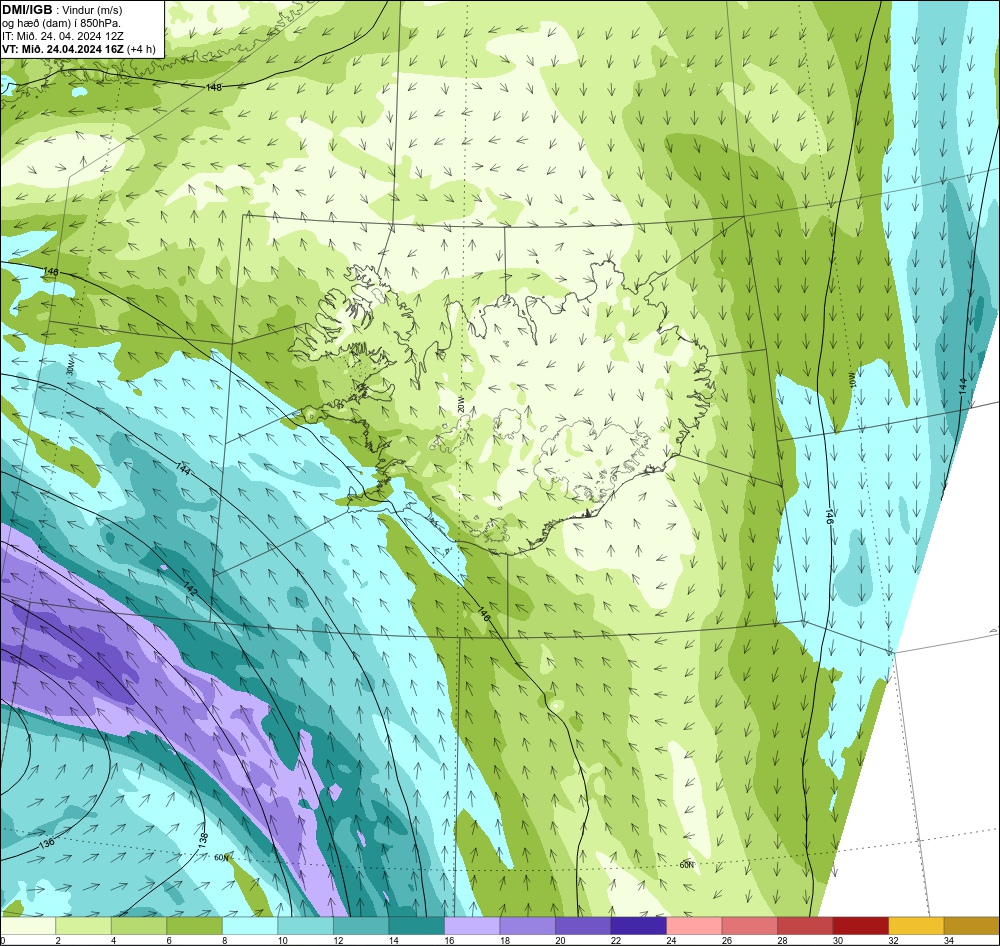Click the 'VT: Mið. 24.04.2024 16Z (+4 h)' line
Screen dimensions: 1000x946
pos(78,49)
